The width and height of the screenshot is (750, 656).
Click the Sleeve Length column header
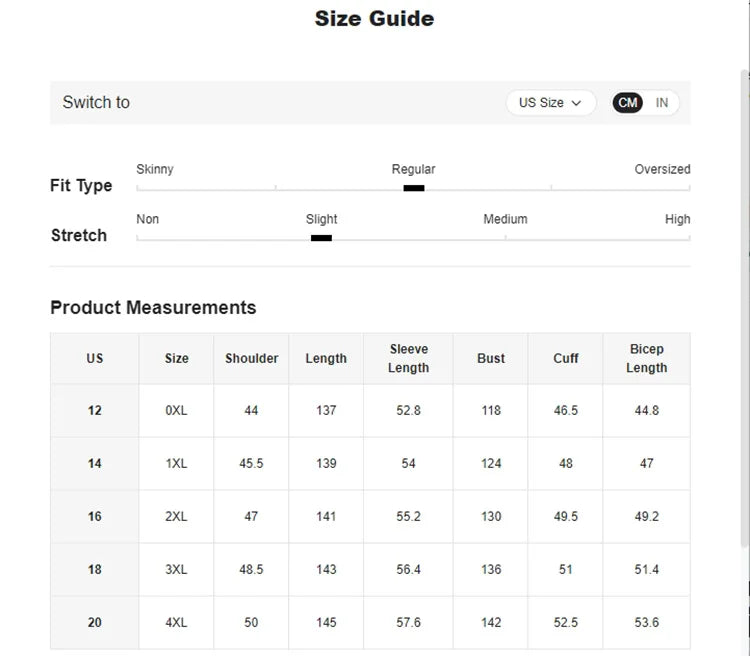click(408, 359)
